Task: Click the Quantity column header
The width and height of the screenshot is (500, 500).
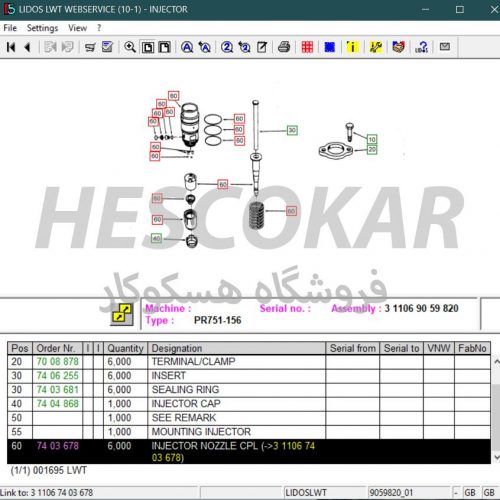Action: point(125,348)
